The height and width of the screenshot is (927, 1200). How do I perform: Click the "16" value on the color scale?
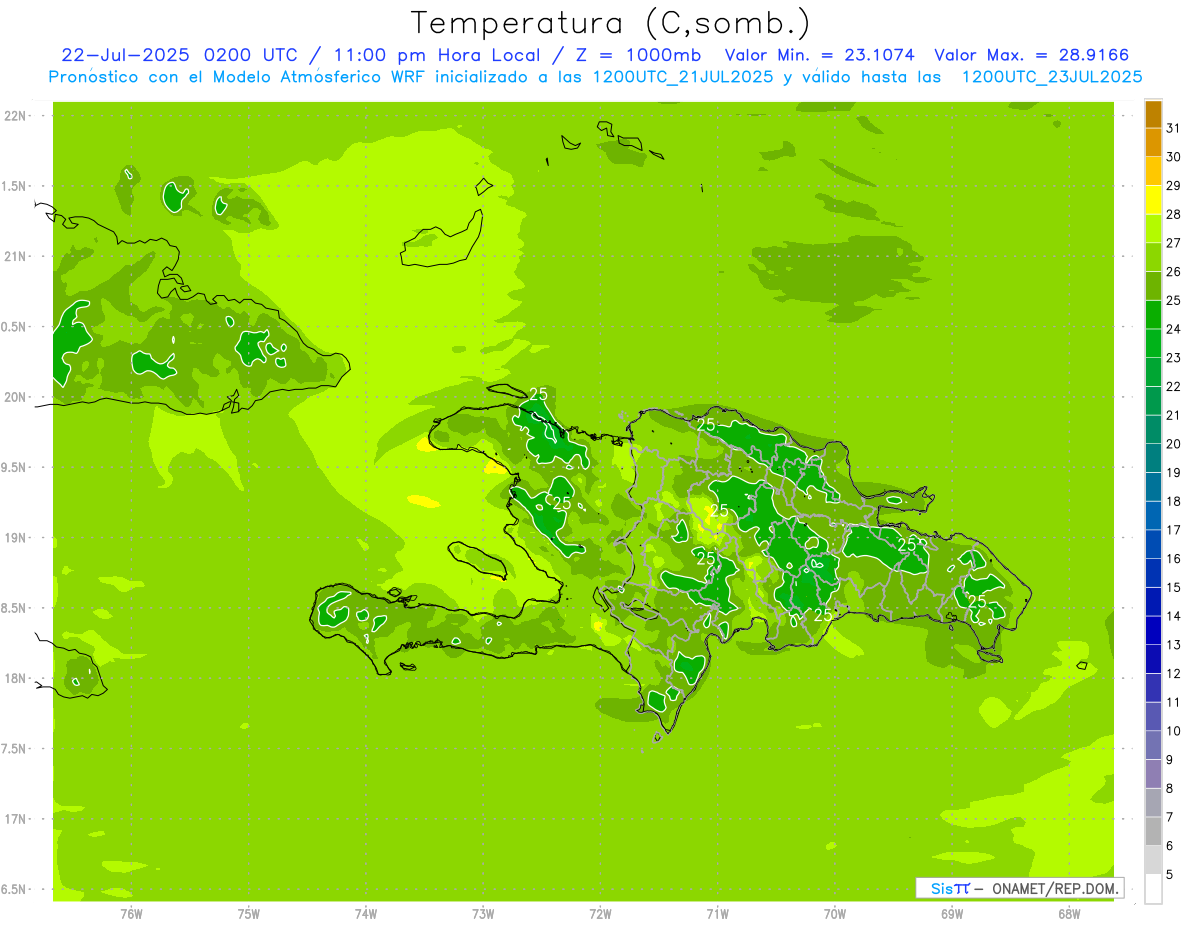point(1174,559)
